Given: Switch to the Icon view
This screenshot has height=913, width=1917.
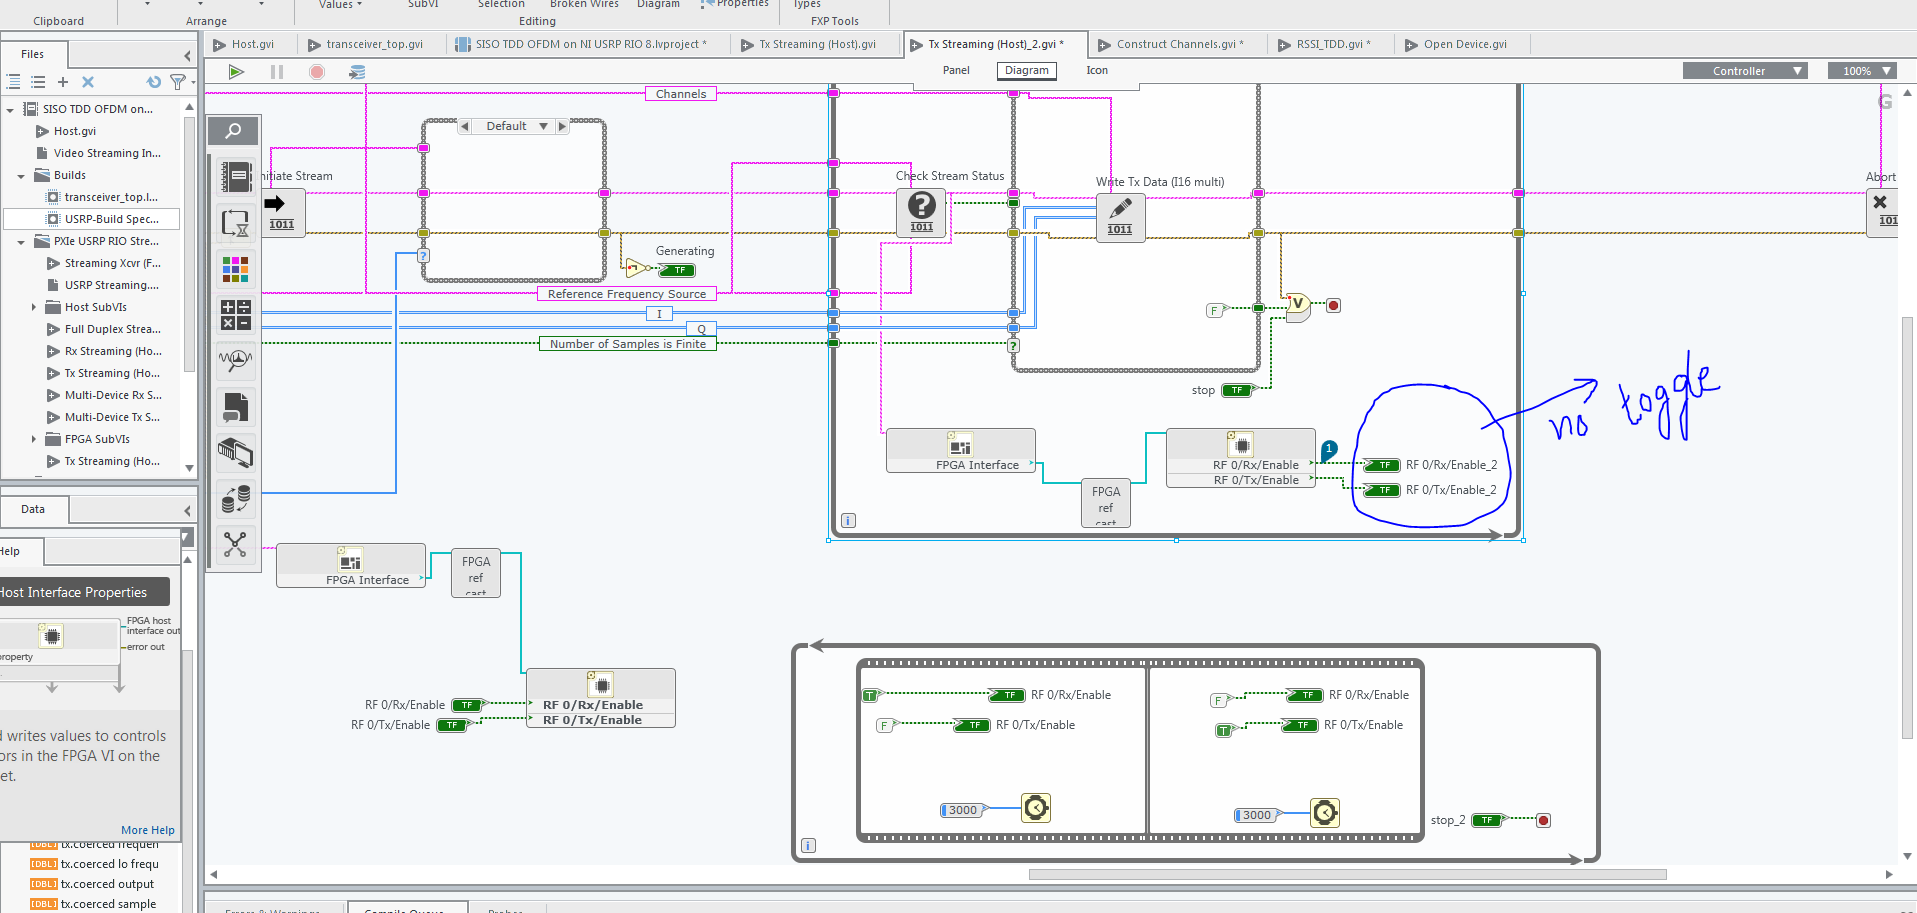Looking at the screenshot, I should pyautogui.click(x=1097, y=70).
